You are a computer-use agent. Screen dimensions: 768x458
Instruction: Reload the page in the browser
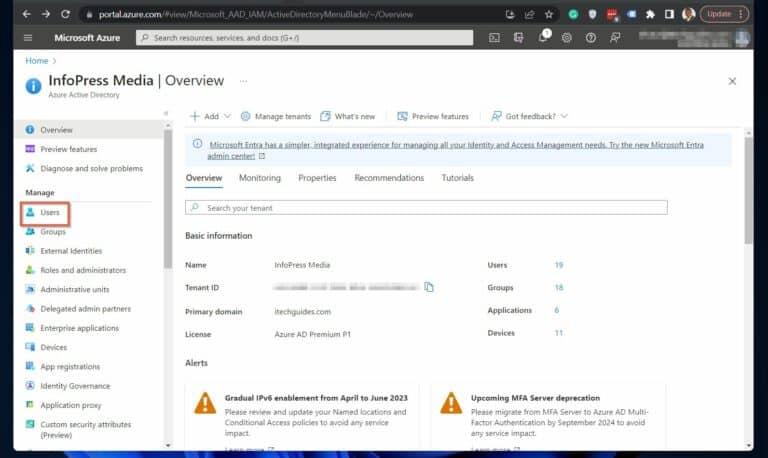(x=65, y=14)
